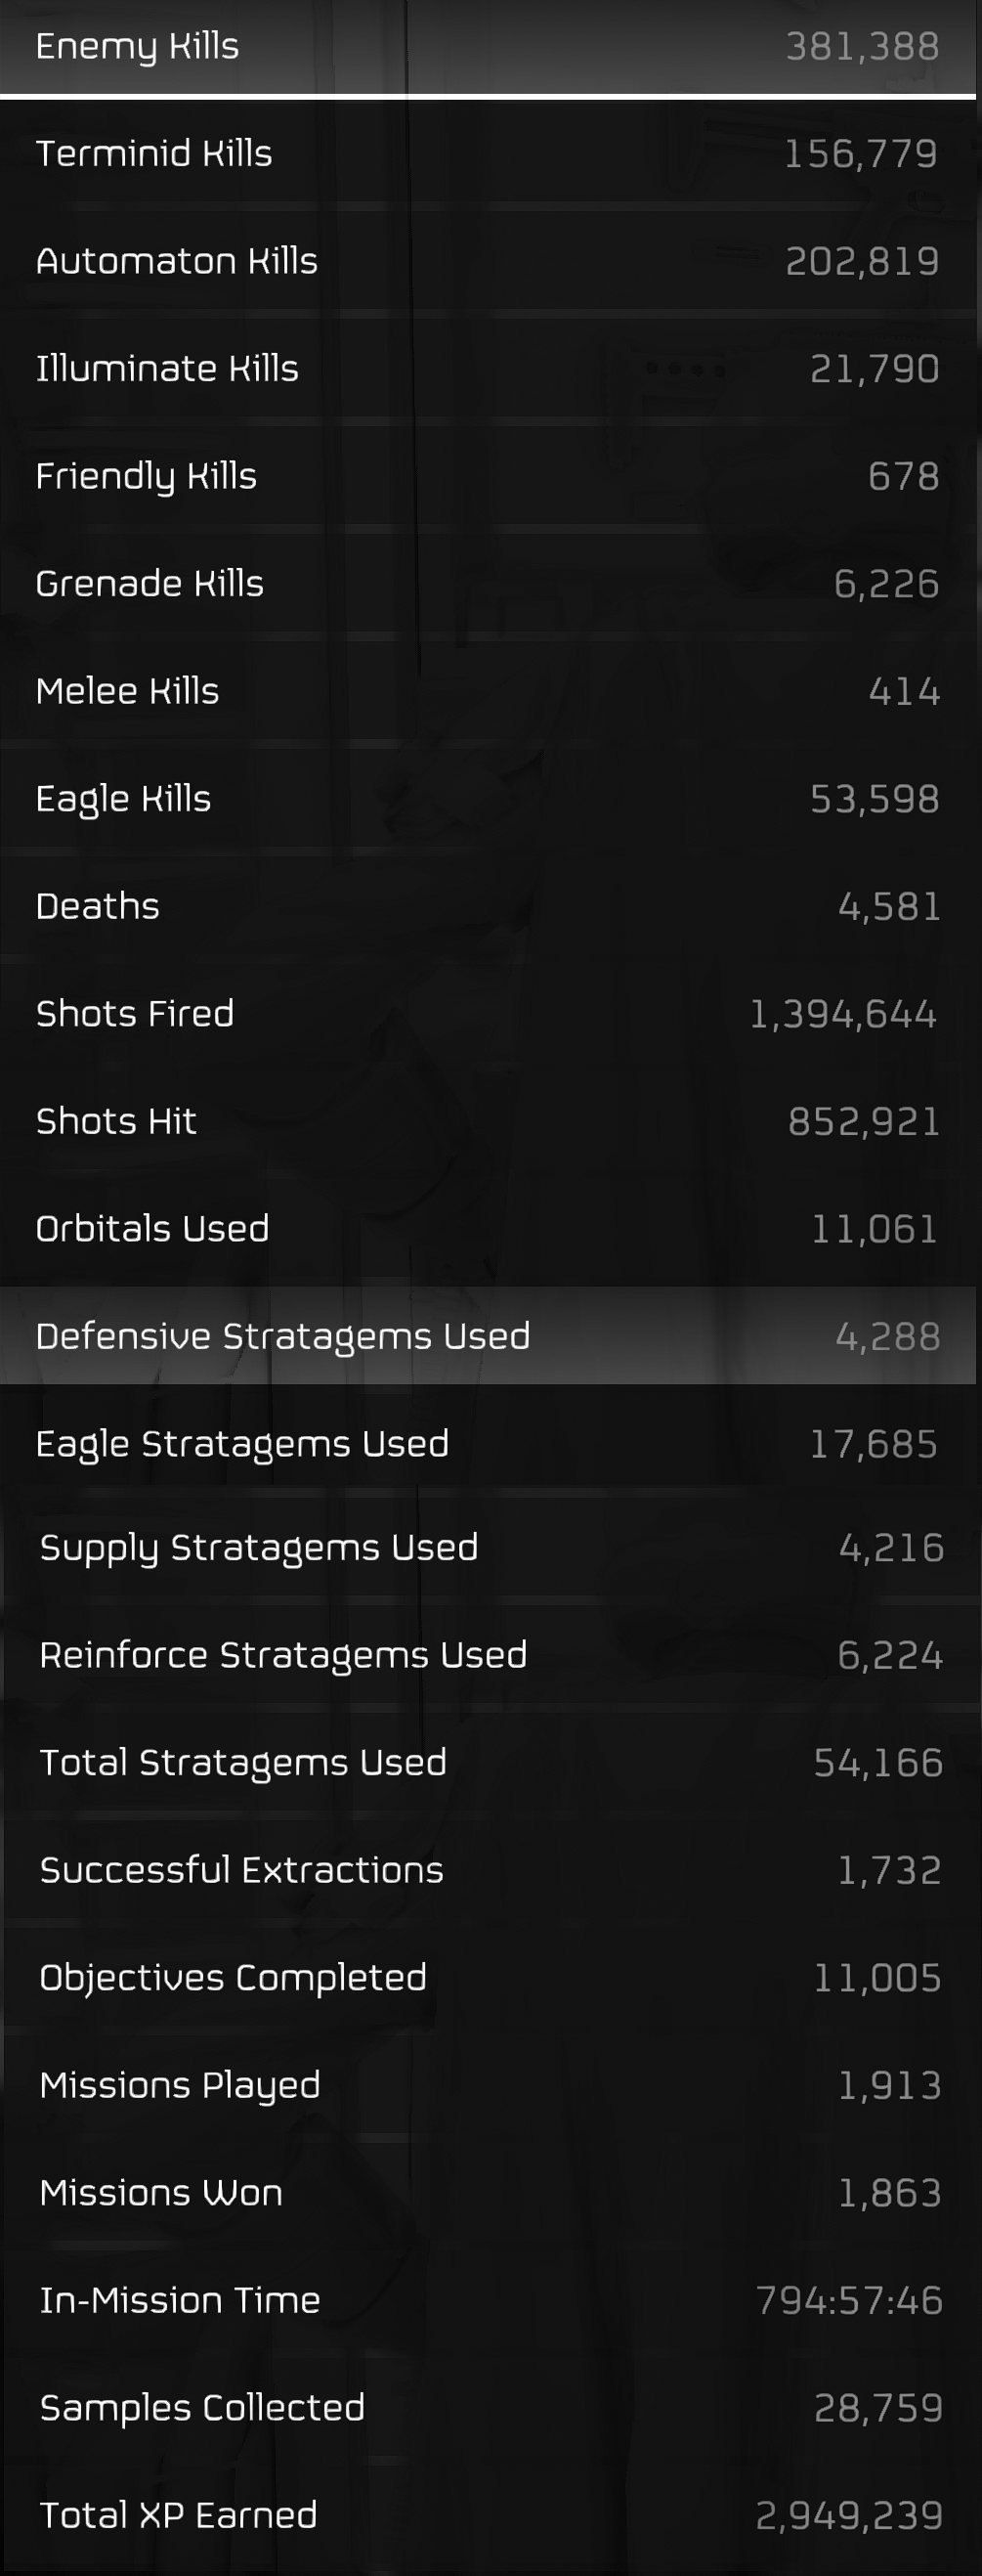Select the Shots Fired entry

coord(488,1013)
